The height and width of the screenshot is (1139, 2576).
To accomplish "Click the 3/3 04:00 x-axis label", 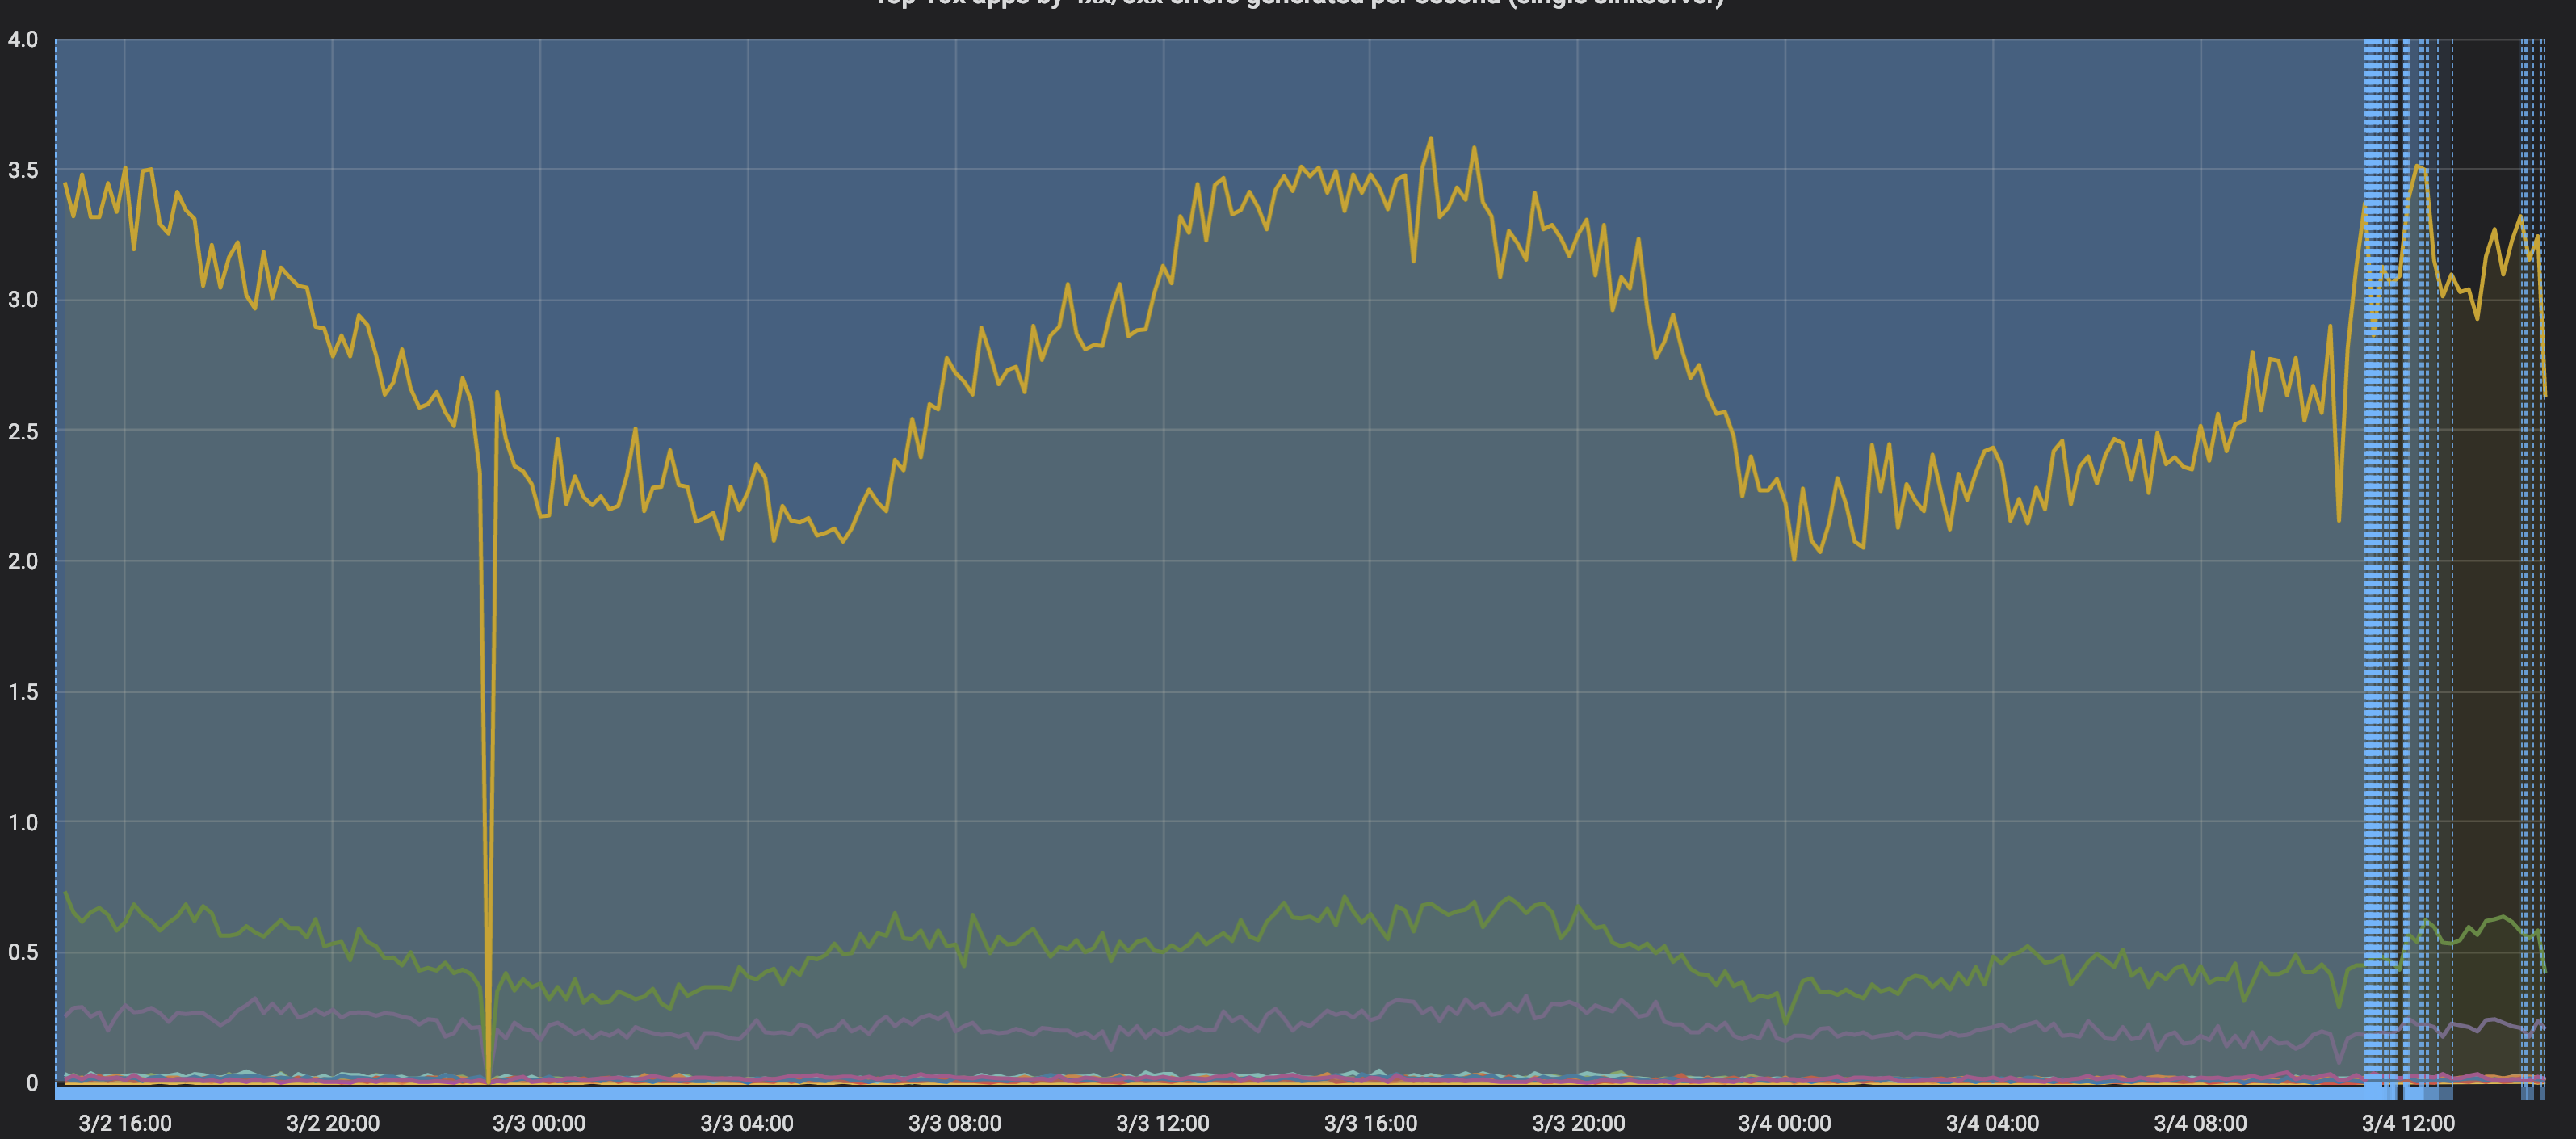I will point(747,1123).
